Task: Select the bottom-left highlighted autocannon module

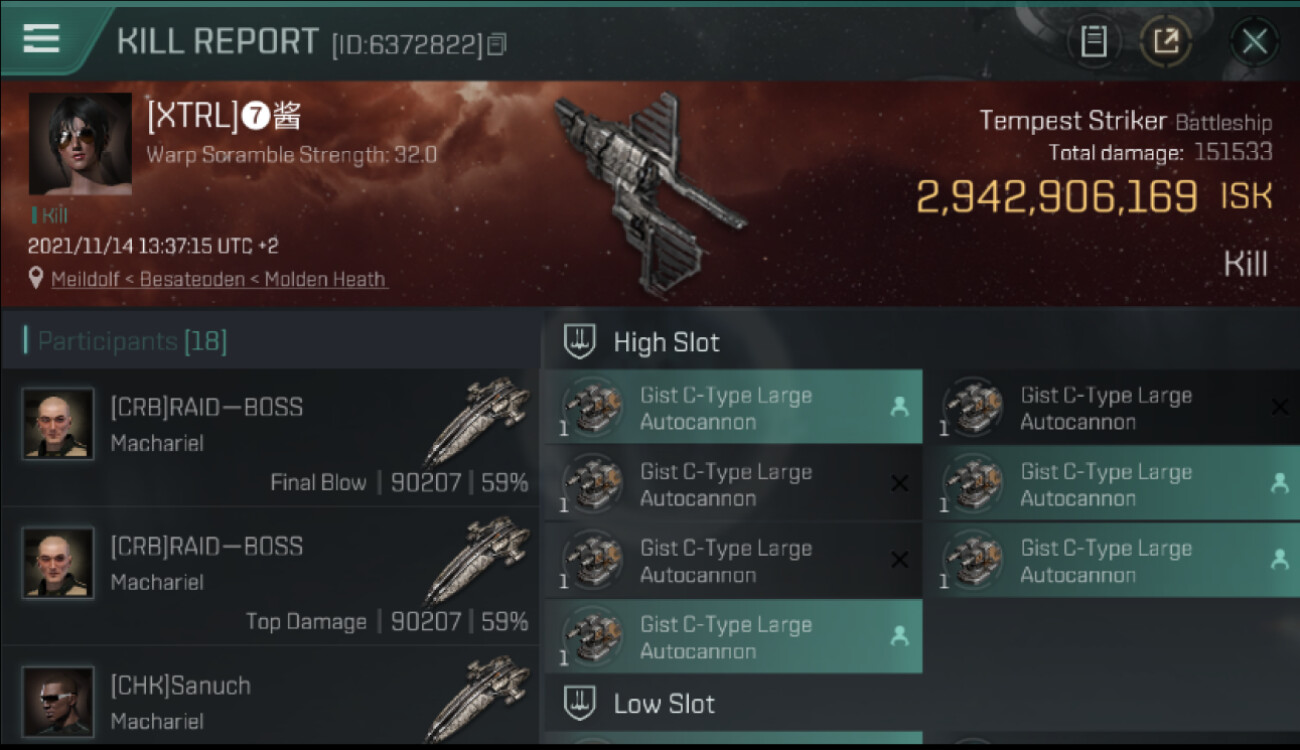Action: click(732, 637)
